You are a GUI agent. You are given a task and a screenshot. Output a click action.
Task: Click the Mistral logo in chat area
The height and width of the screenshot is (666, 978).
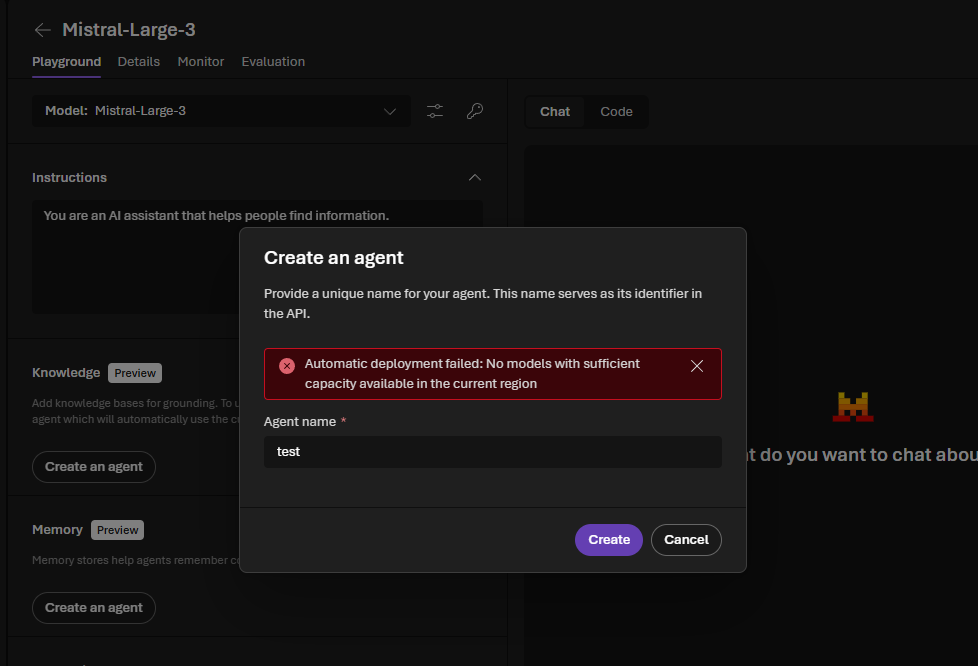tap(853, 407)
